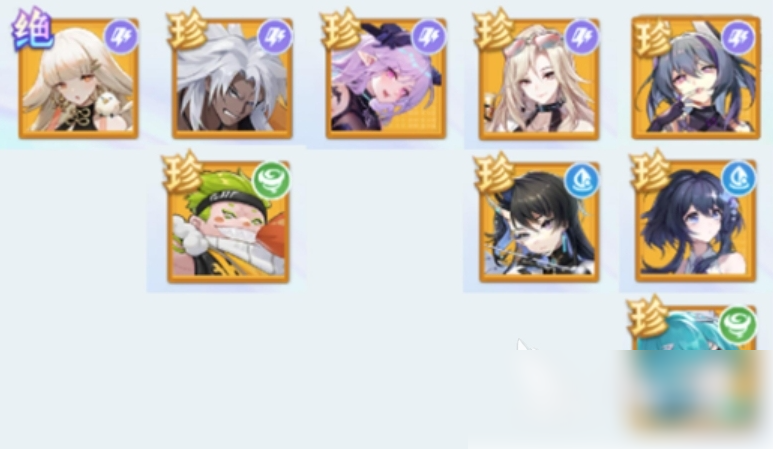Choose the pink-haired elf girl card
Screen dimensions: 773x449
point(386,79)
